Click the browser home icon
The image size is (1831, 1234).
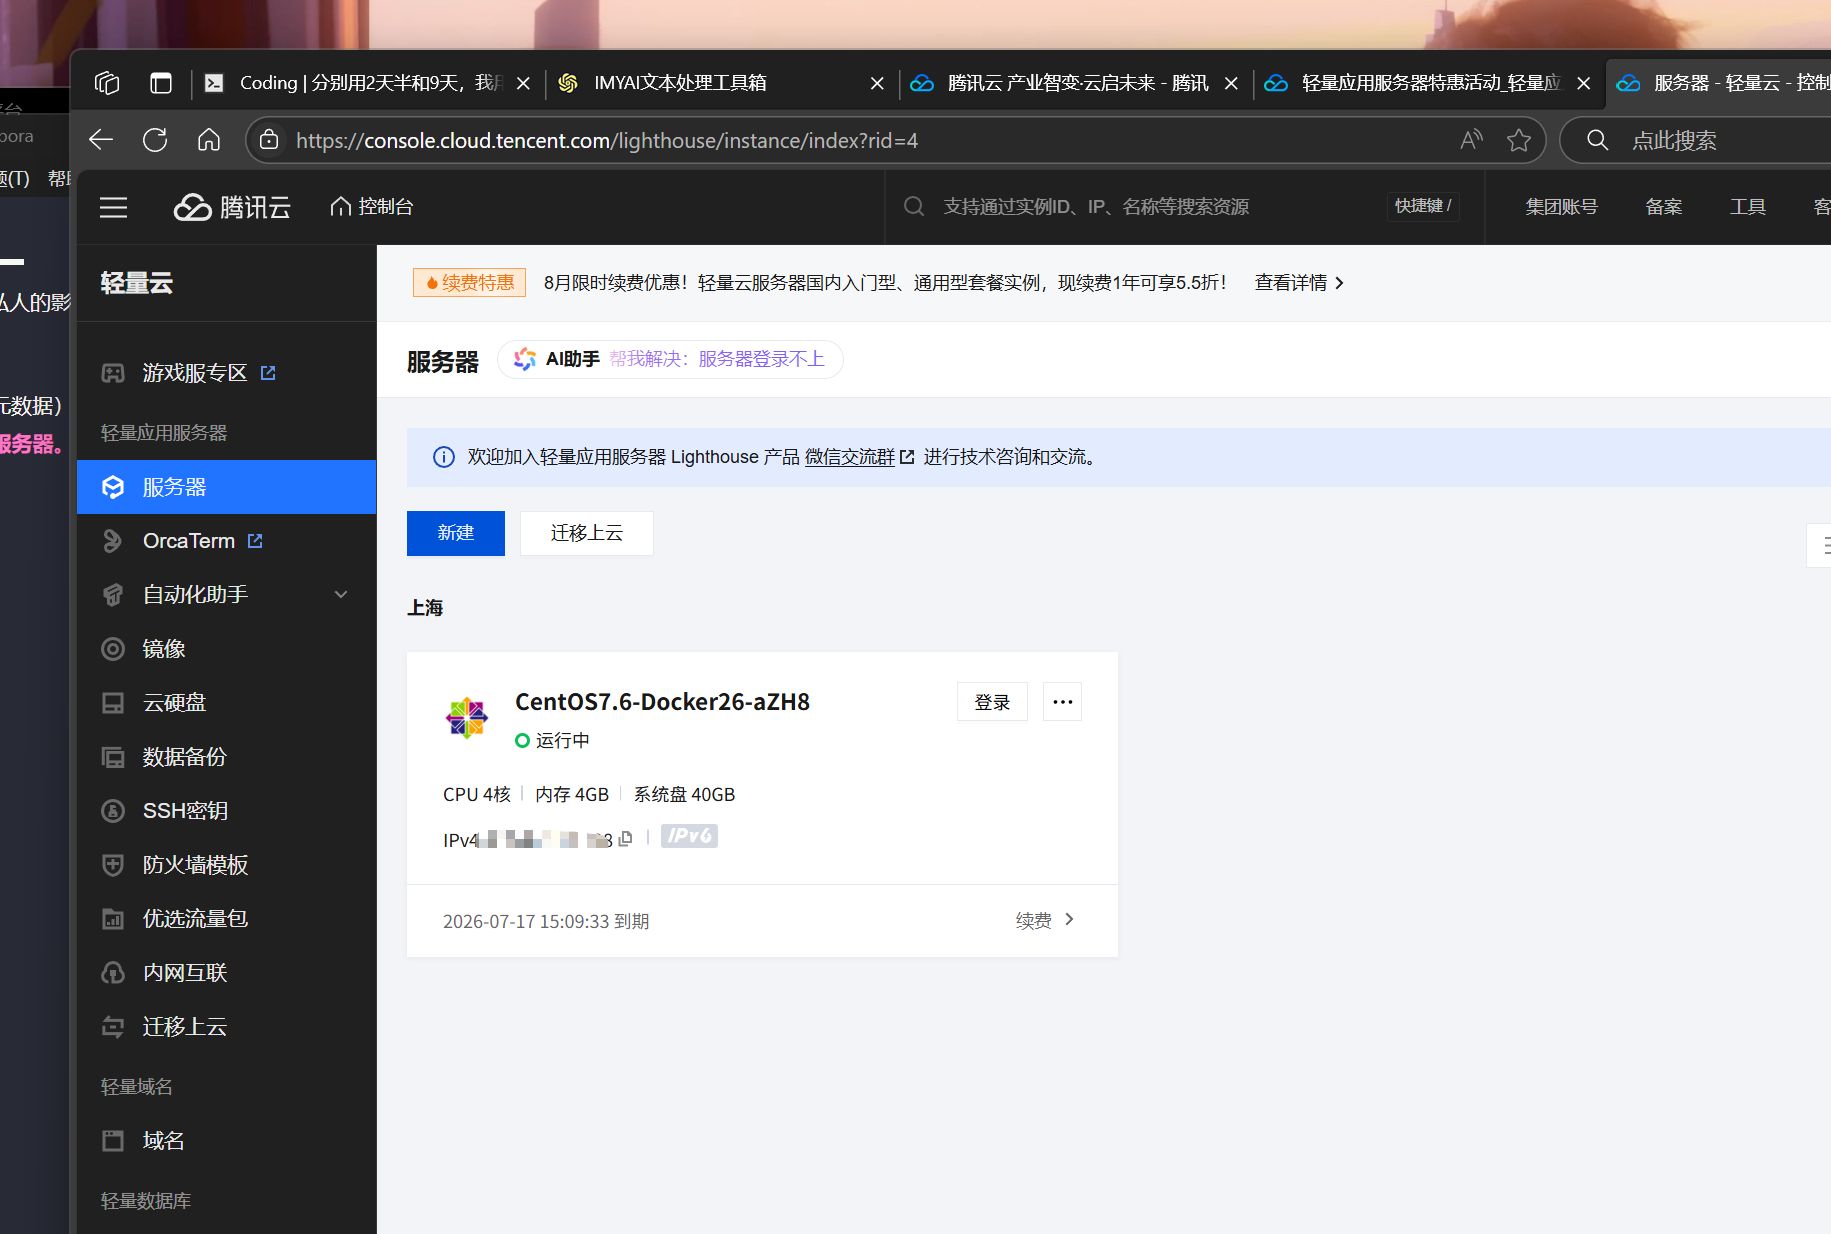pos(209,140)
